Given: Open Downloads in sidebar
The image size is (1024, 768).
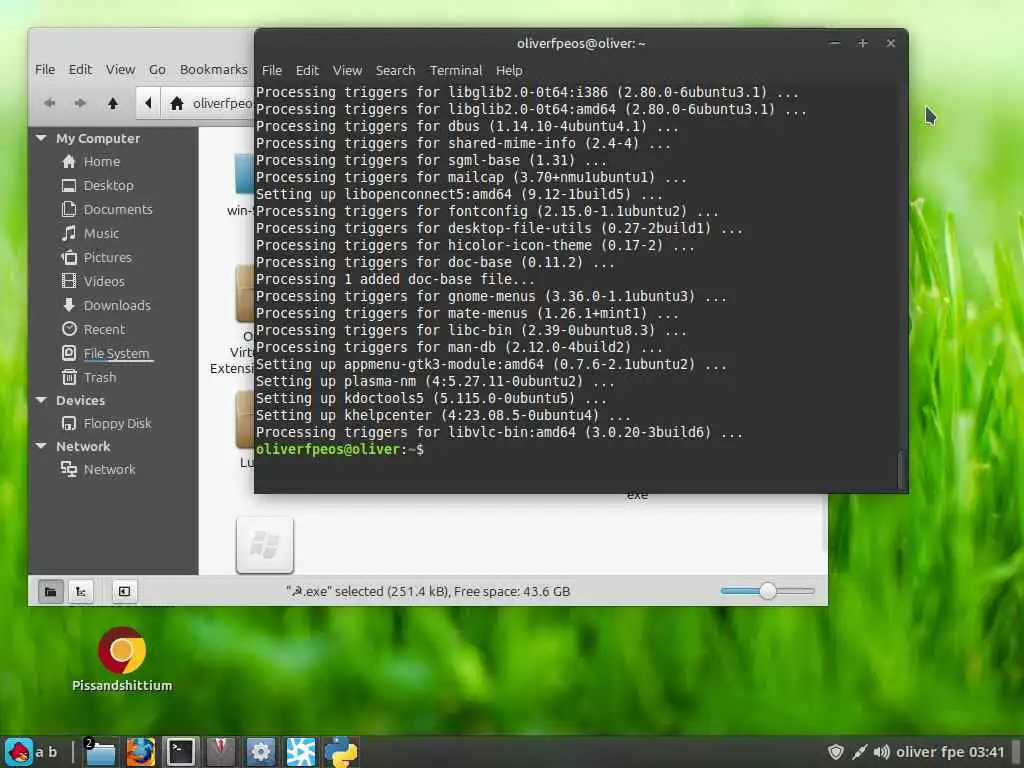Looking at the screenshot, I should (x=117, y=305).
